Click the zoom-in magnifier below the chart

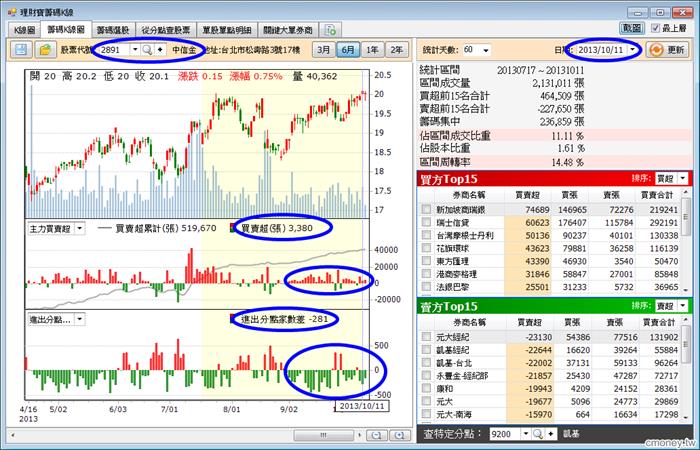tap(400, 435)
